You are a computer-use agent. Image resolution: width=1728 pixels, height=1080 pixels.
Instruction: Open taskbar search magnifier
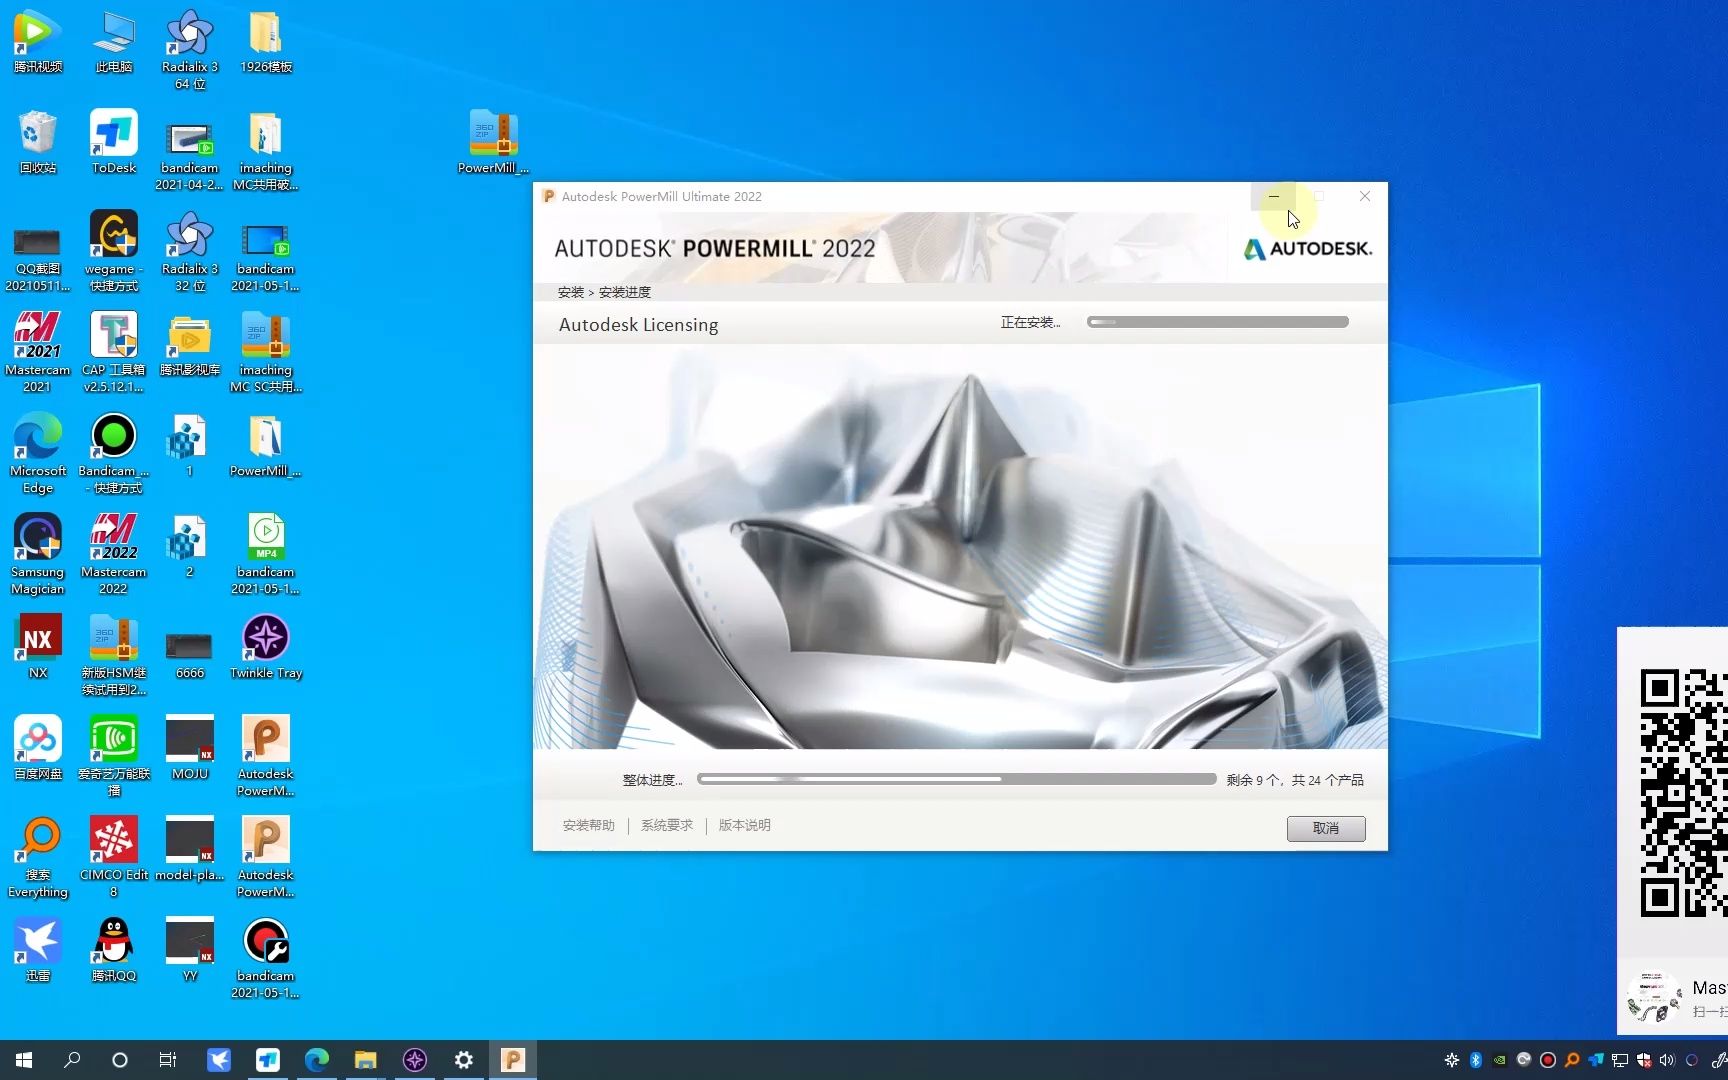coord(72,1060)
